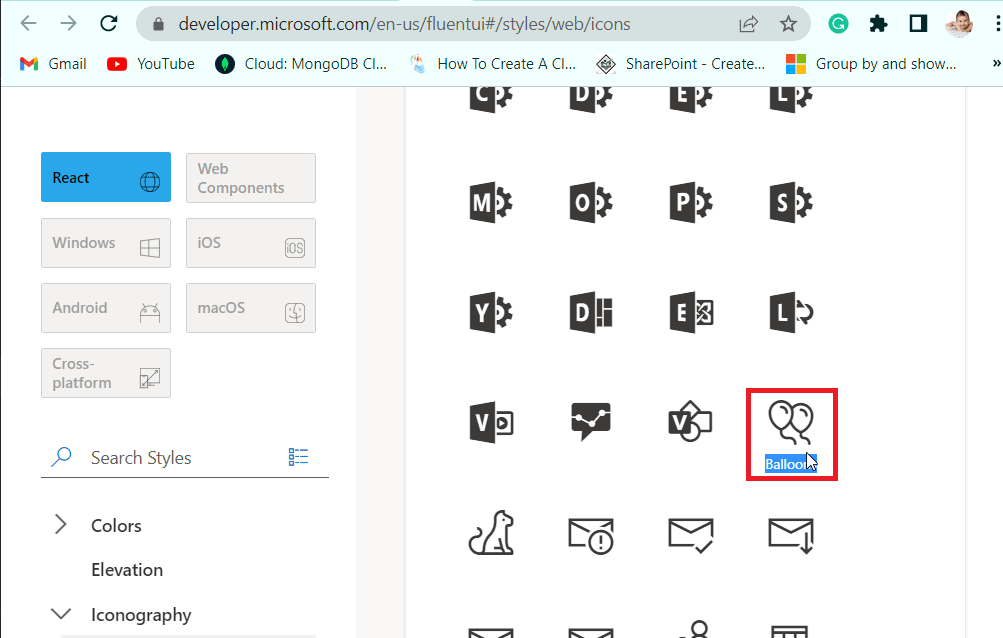Screen dimensions: 1003x638
Task: Click the Balloons icon
Action: [791, 422]
